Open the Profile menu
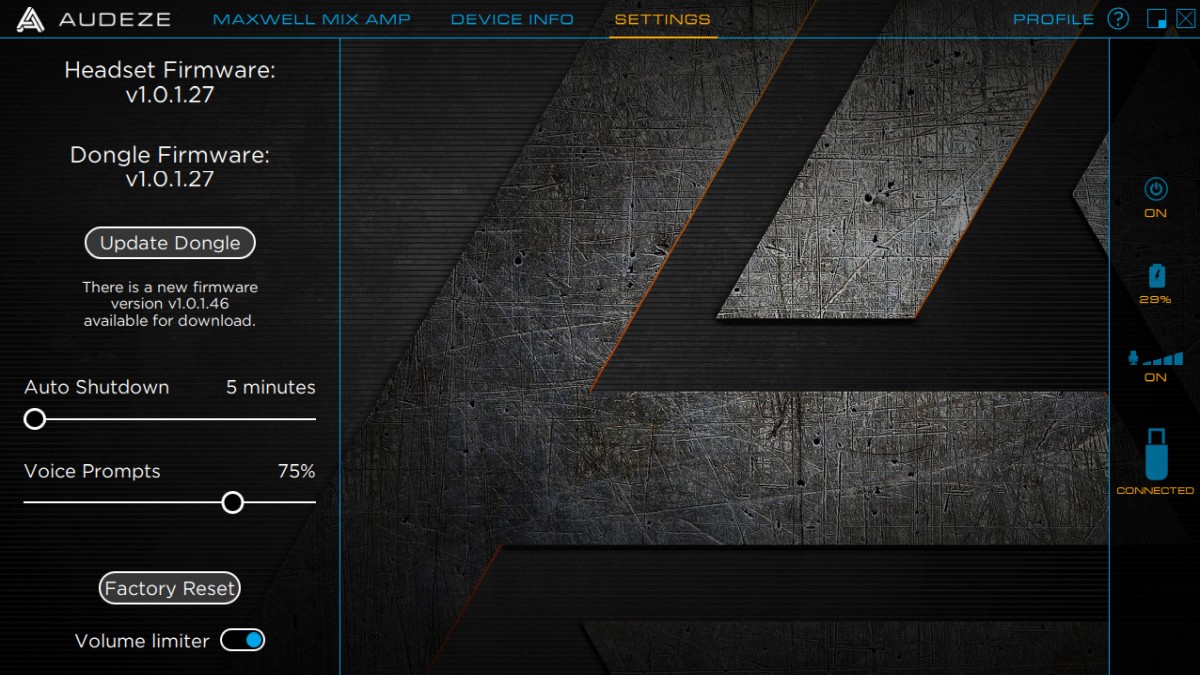Viewport: 1200px width, 675px height. click(1053, 19)
